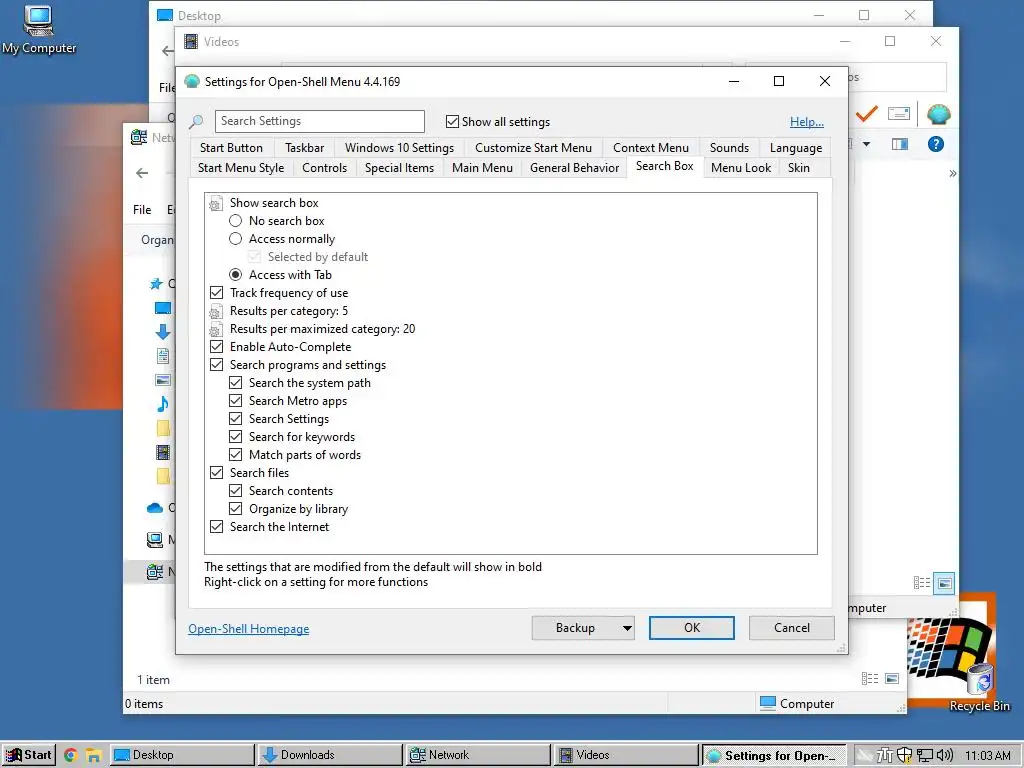Click the Cancel button
This screenshot has height=768, width=1024.
[x=792, y=628]
